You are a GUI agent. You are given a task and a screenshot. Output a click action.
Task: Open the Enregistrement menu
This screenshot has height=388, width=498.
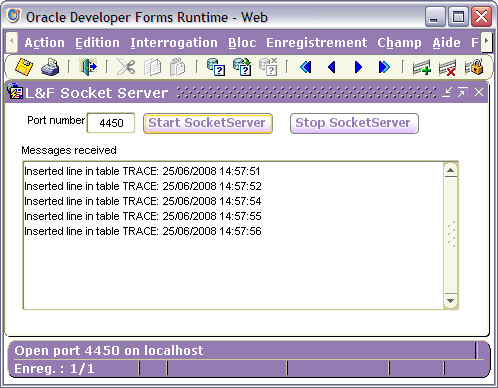coord(317,43)
